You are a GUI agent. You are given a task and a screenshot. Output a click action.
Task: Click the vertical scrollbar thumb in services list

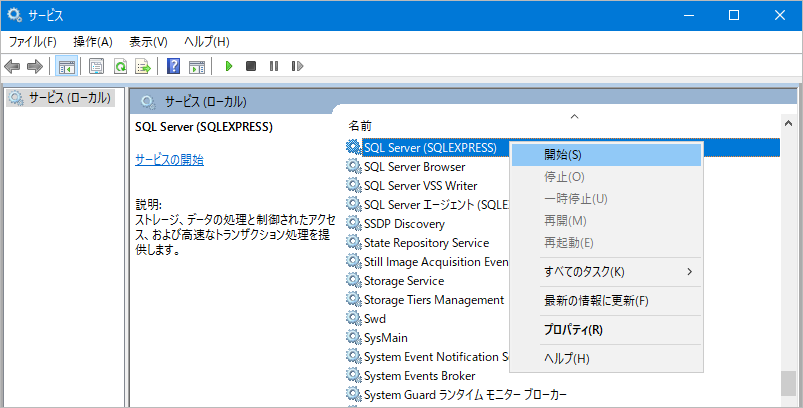(788, 383)
